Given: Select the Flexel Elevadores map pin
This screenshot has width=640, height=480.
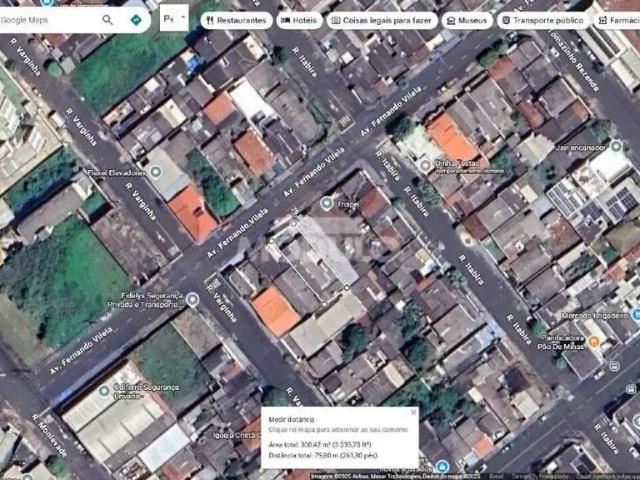Looking at the screenshot, I should pyautogui.click(x=156, y=172).
